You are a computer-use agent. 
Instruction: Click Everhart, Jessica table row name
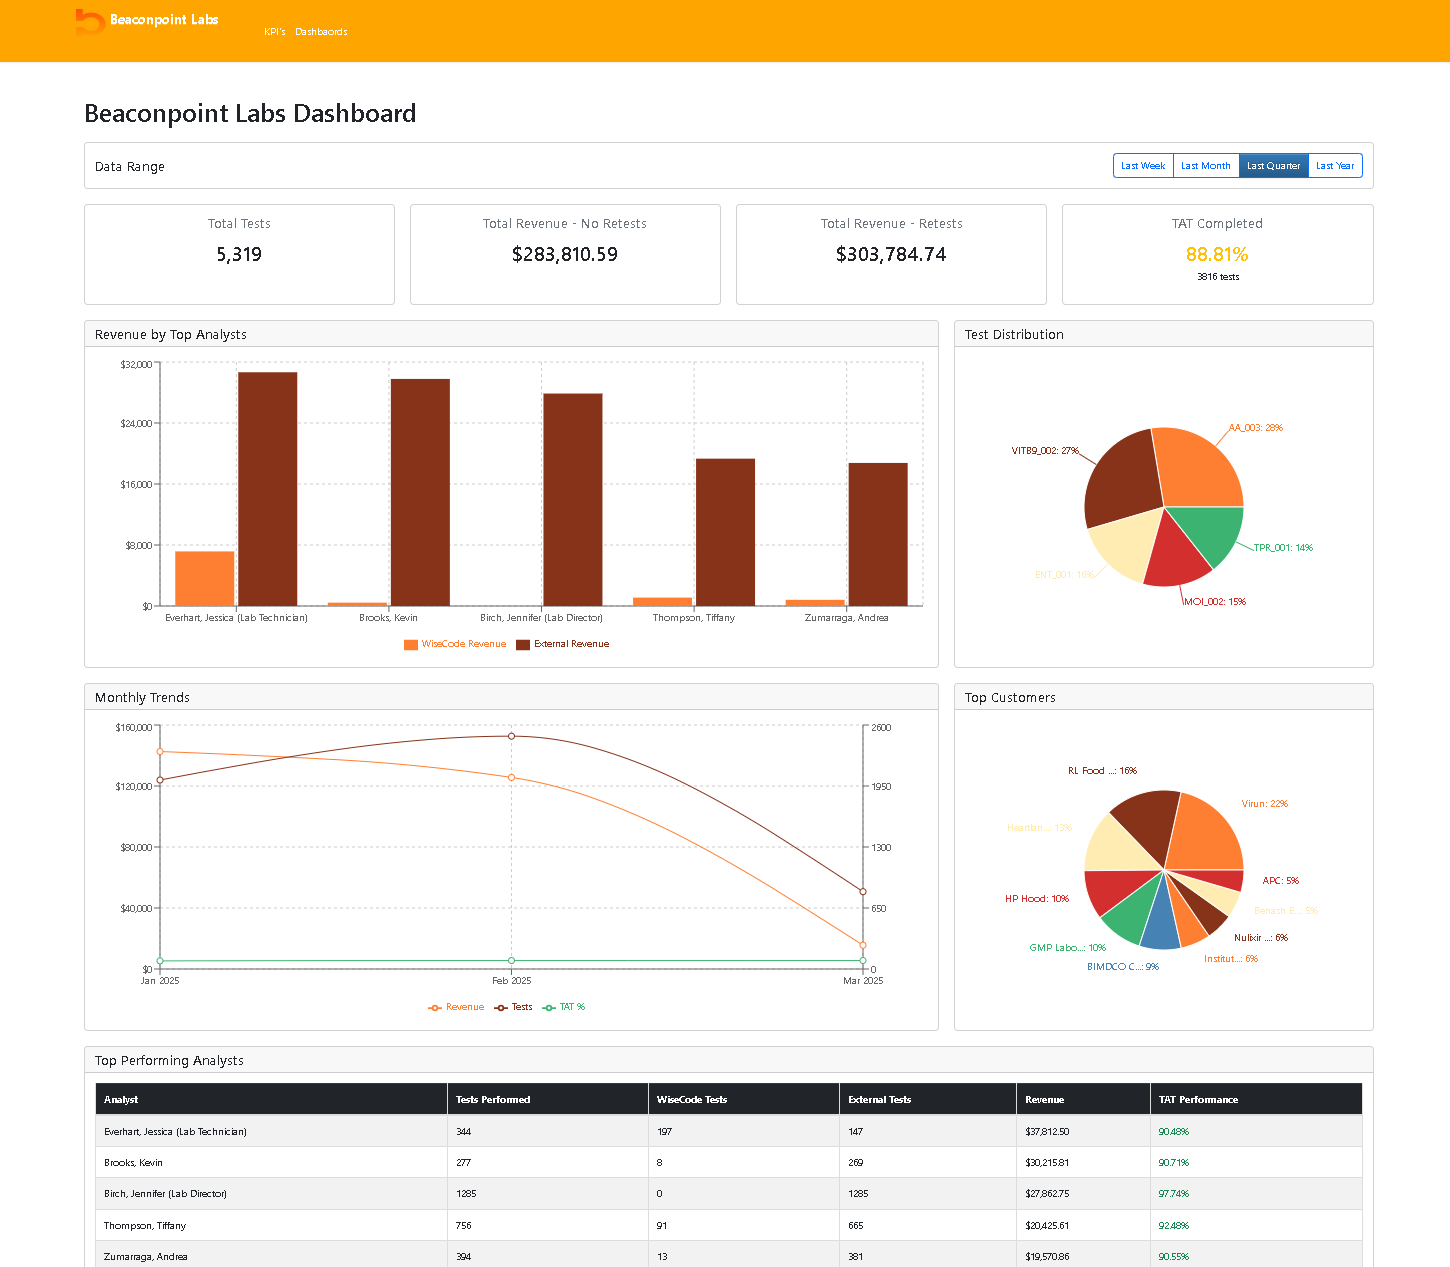(175, 1132)
